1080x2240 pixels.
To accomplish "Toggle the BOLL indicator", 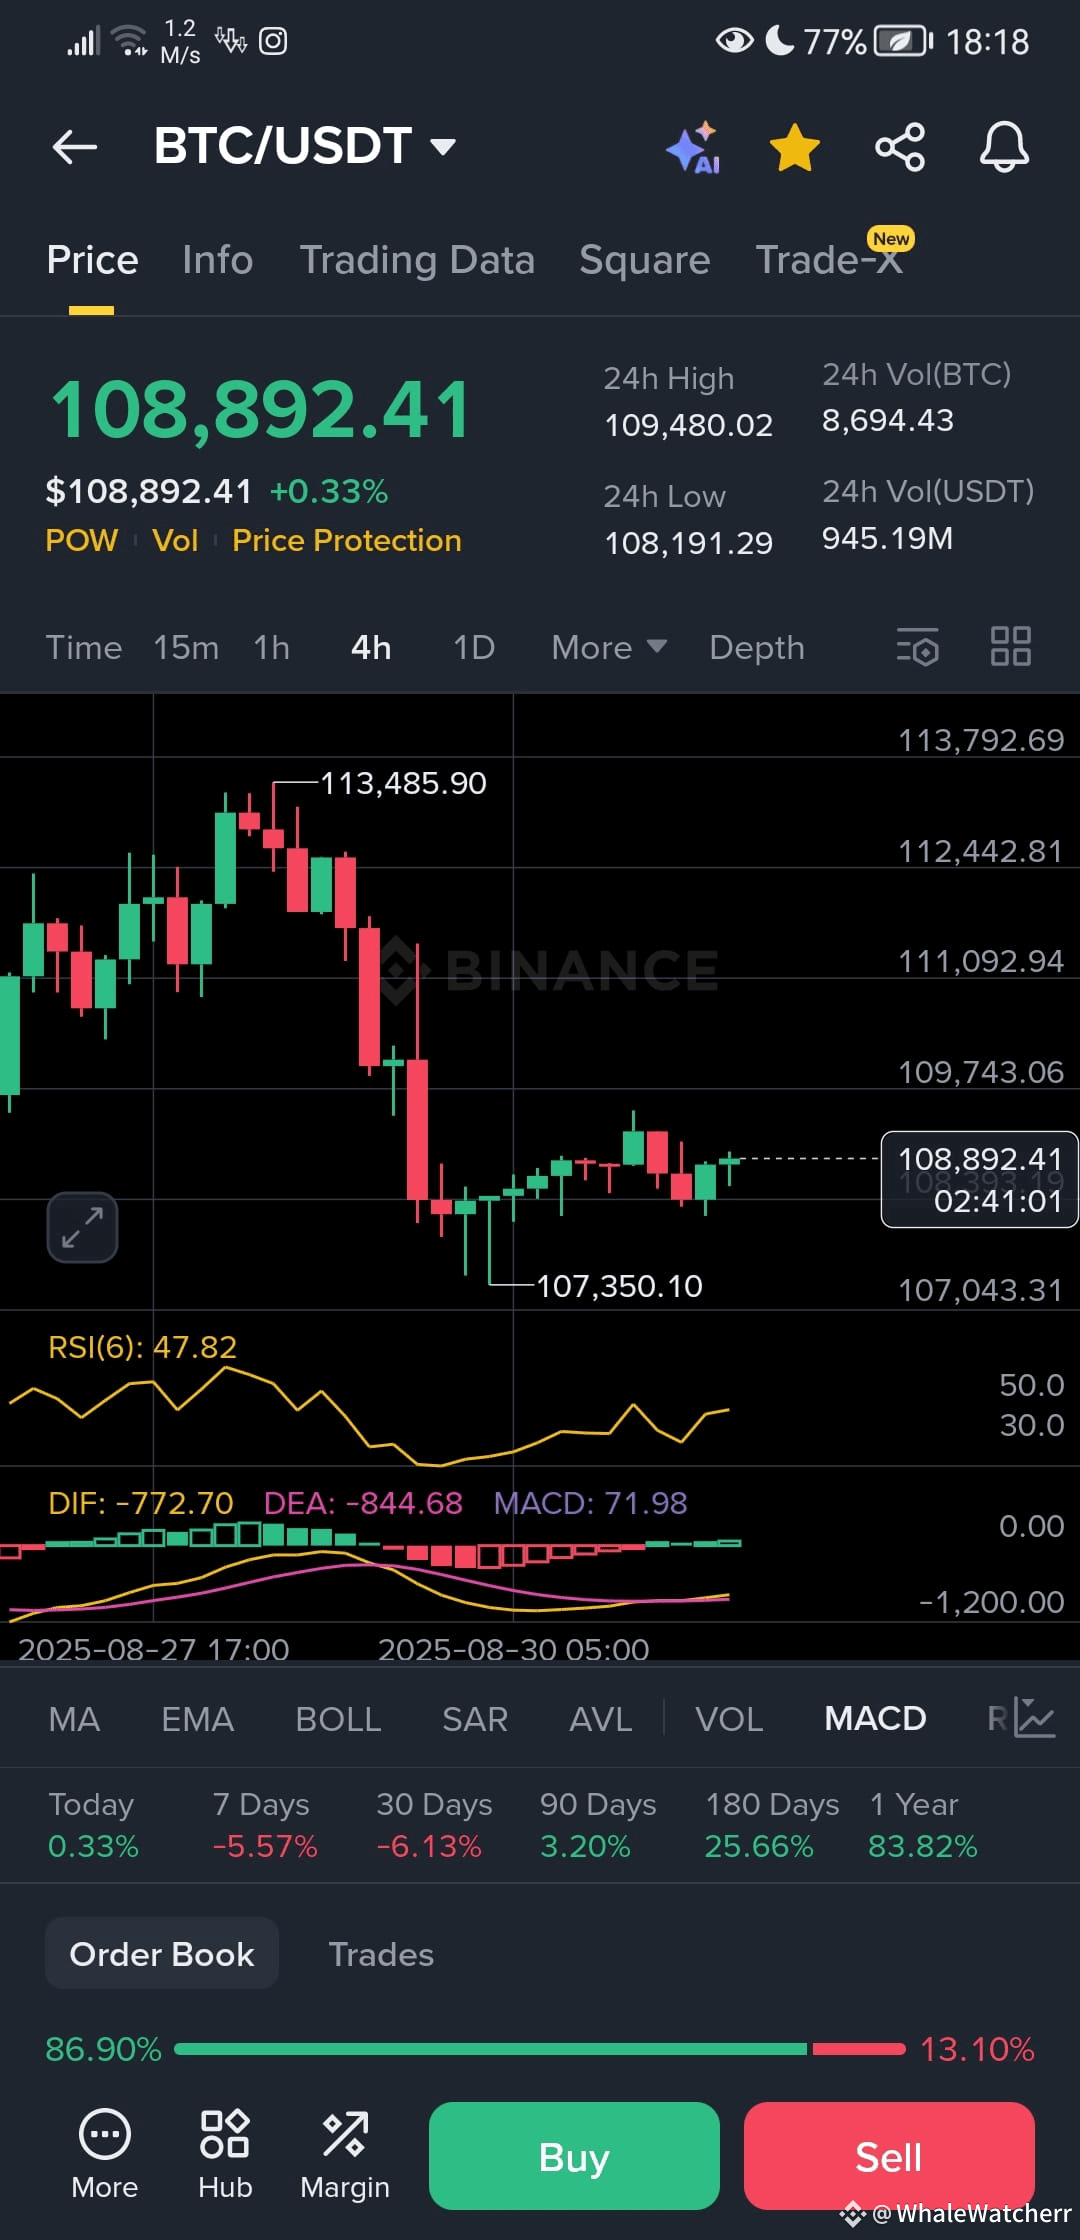I will coord(338,1719).
